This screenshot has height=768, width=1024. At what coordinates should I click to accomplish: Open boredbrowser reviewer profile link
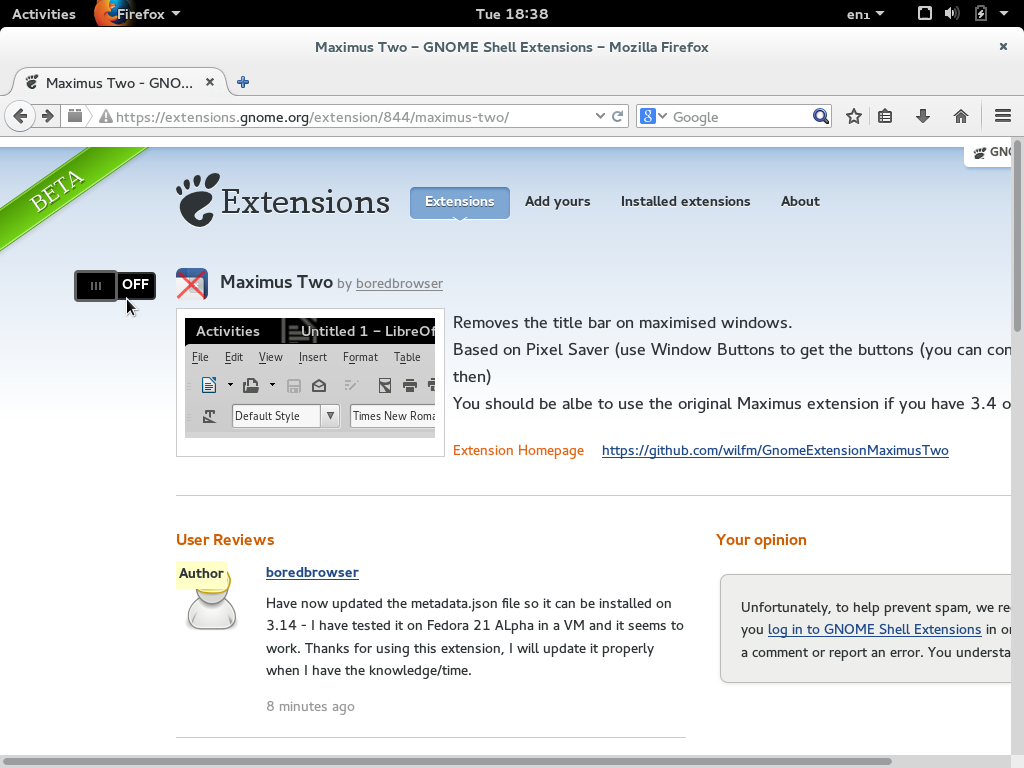click(312, 572)
